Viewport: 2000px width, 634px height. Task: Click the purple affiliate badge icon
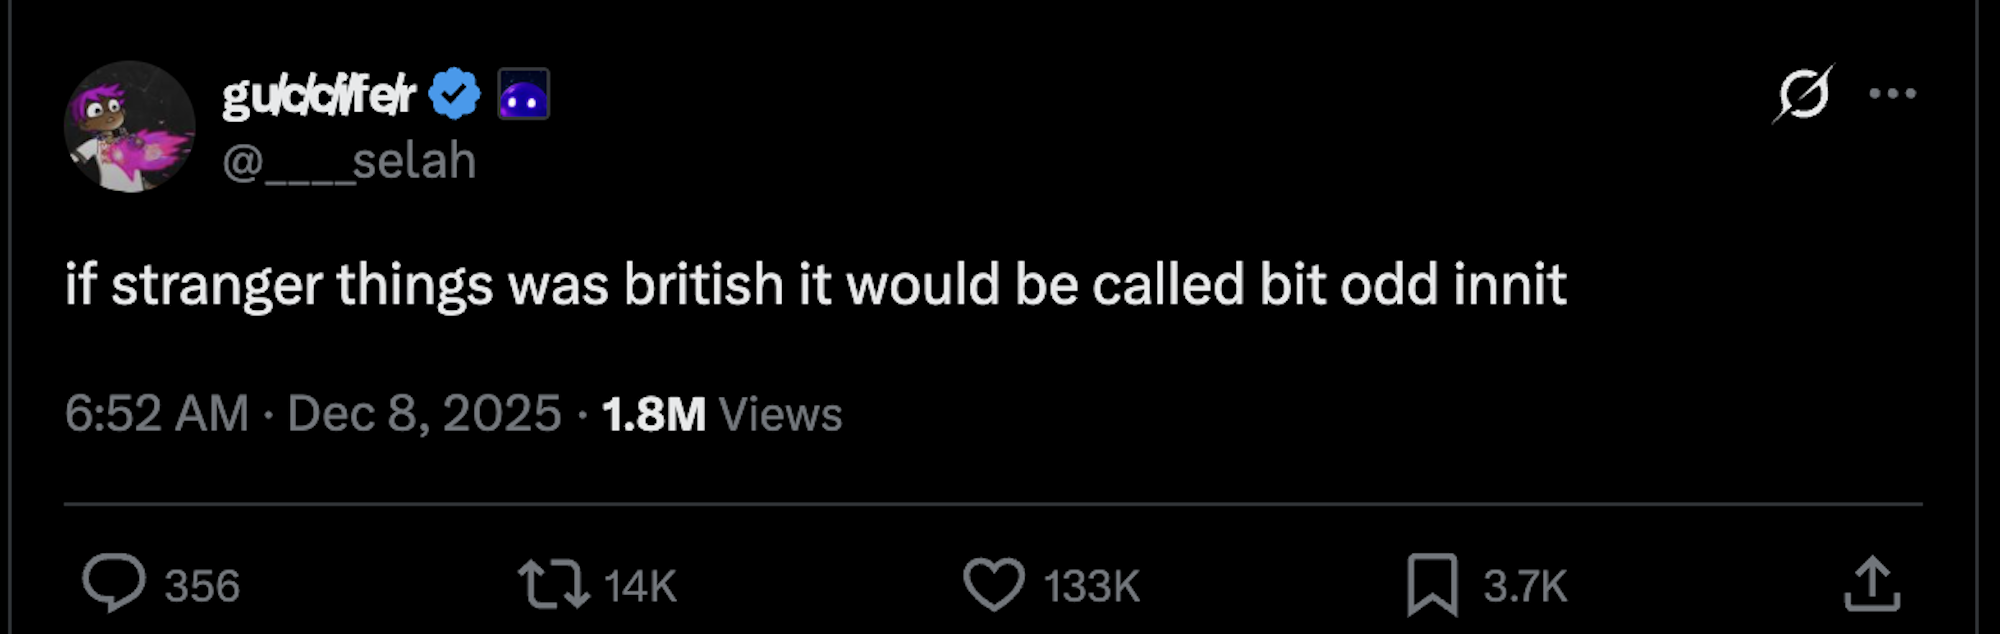click(524, 94)
